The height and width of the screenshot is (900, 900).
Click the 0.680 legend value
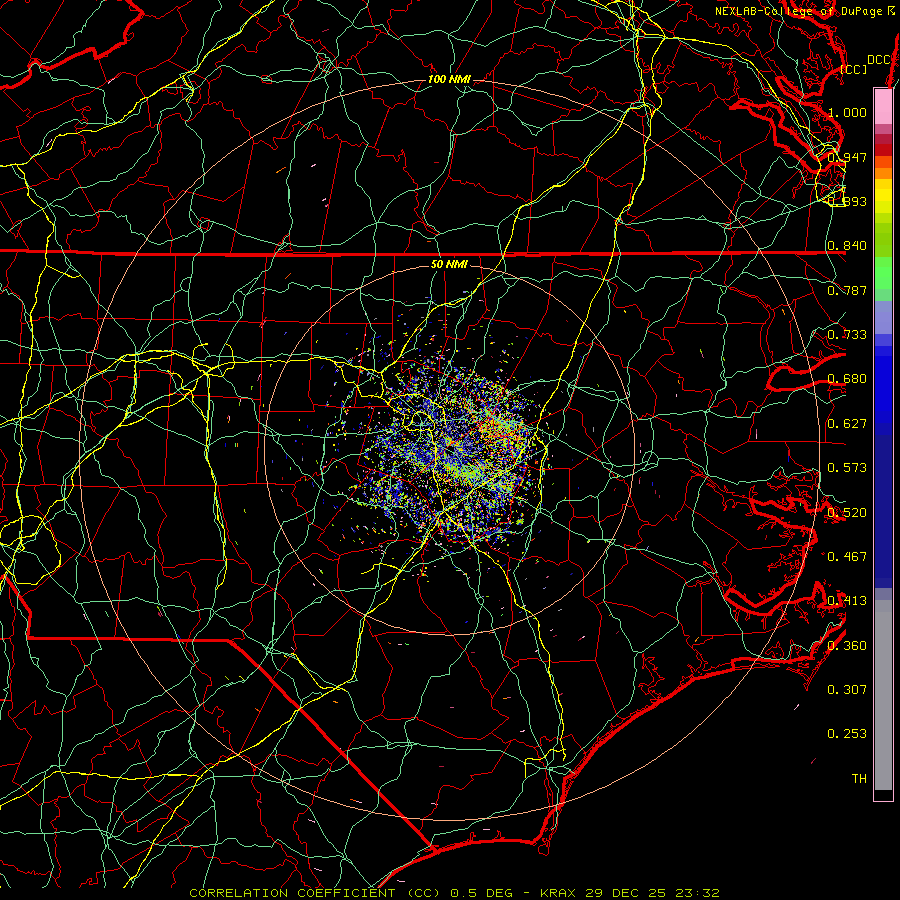(847, 379)
